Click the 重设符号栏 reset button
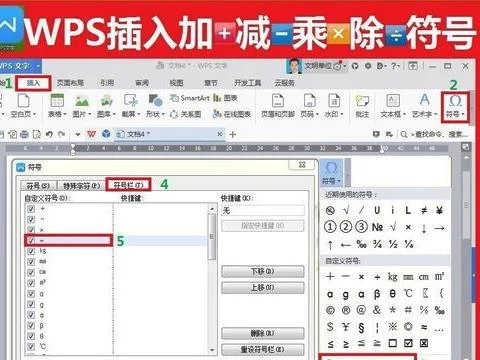This screenshot has height=360, width=480. pos(263,349)
